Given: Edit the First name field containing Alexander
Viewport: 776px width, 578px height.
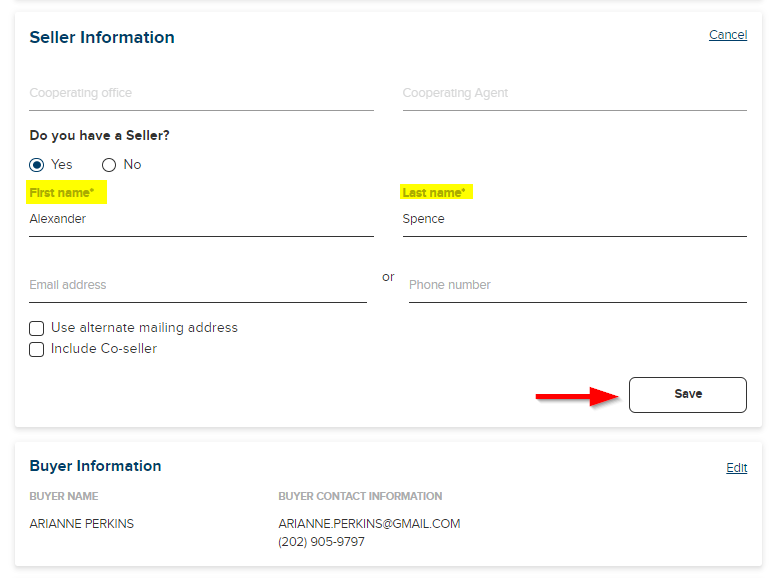Looking at the screenshot, I should tap(201, 219).
